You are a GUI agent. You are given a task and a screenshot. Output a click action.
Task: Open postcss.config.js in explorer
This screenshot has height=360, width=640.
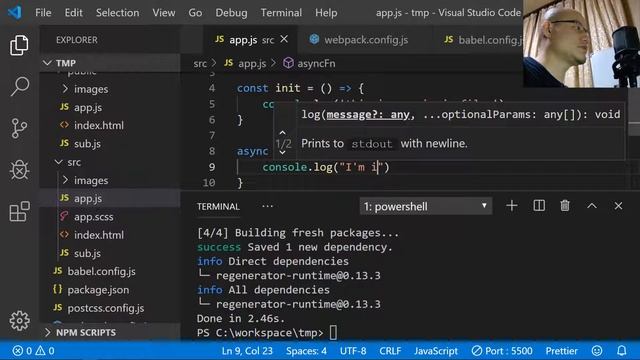click(x=106, y=308)
